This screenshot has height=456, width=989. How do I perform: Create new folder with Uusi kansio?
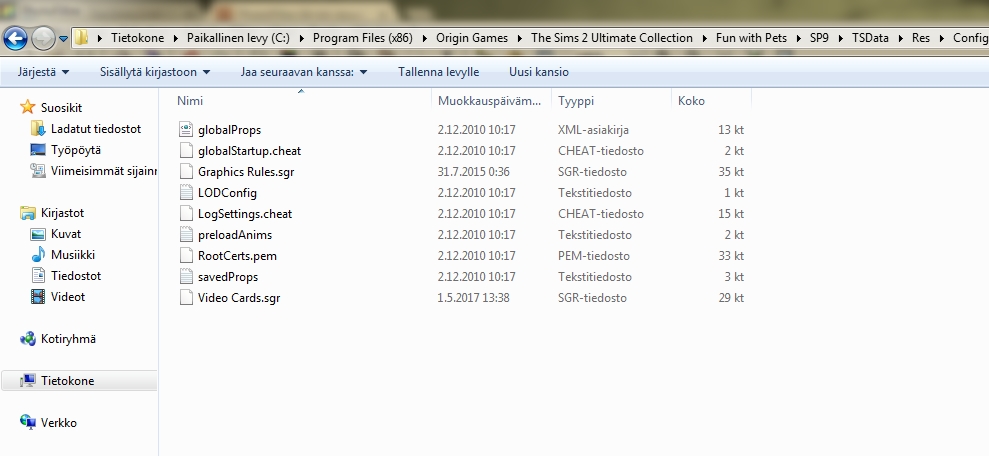pos(539,72)
